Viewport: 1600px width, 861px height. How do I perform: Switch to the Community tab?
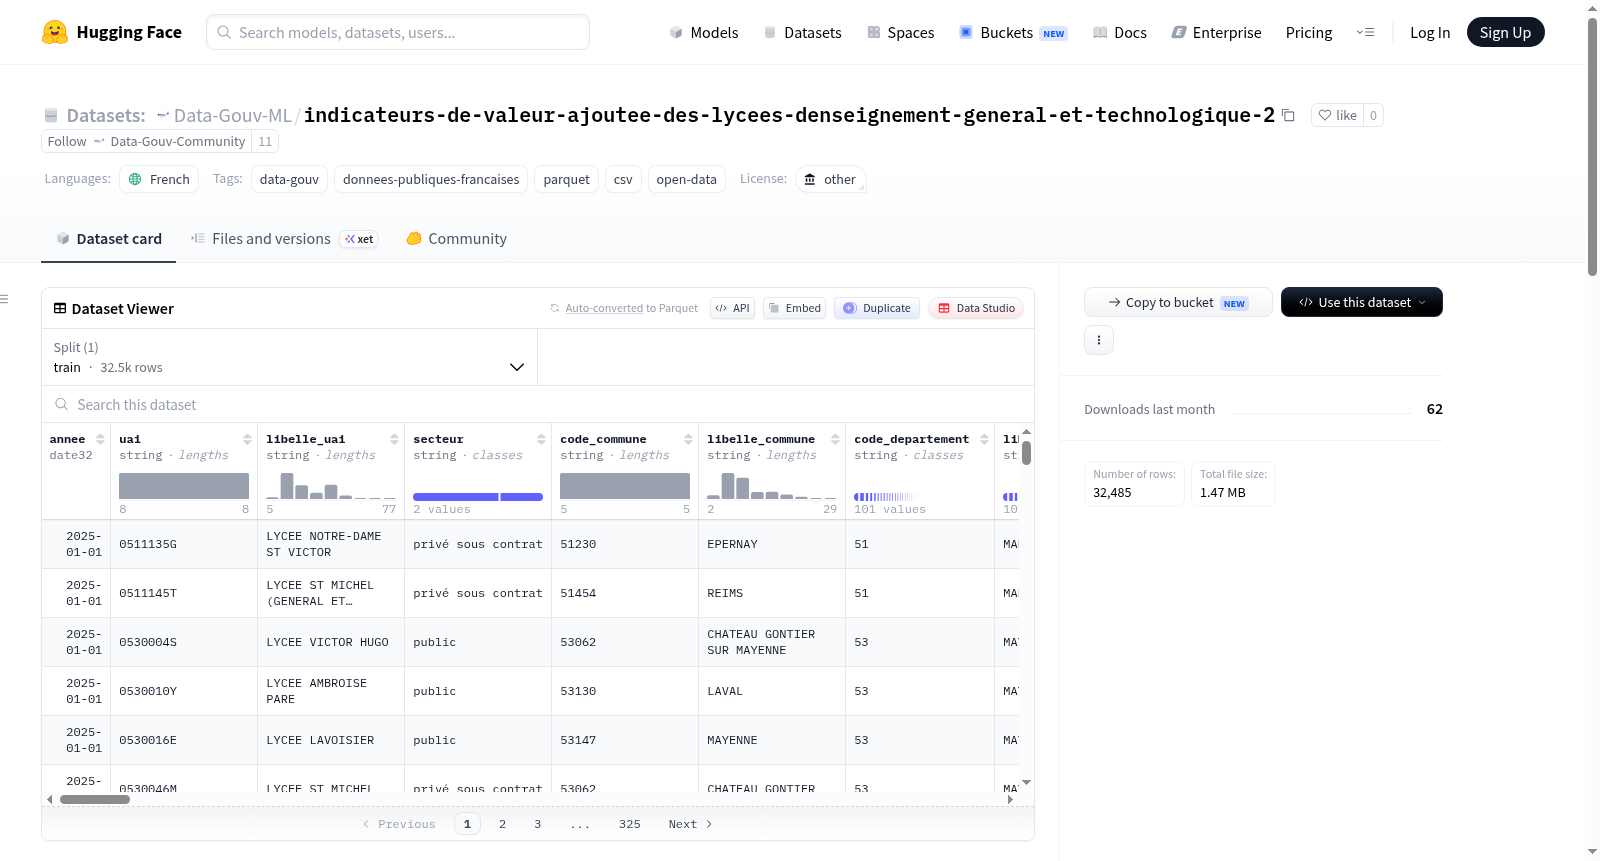click(x=456, y=239)
